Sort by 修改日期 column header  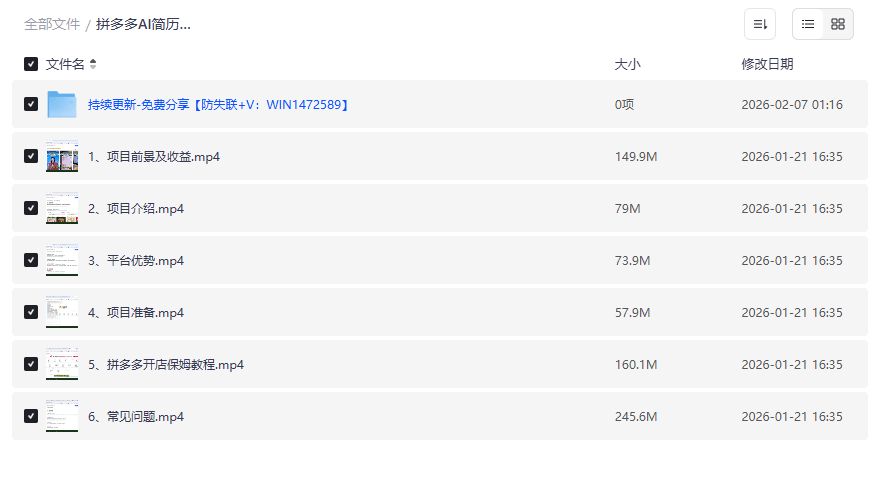tap(767, 64)
